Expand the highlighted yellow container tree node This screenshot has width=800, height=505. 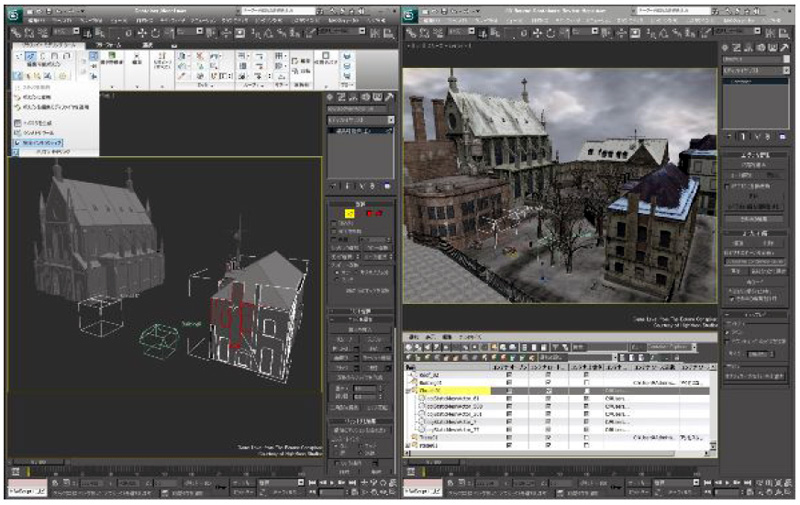[x=410, y=391]
